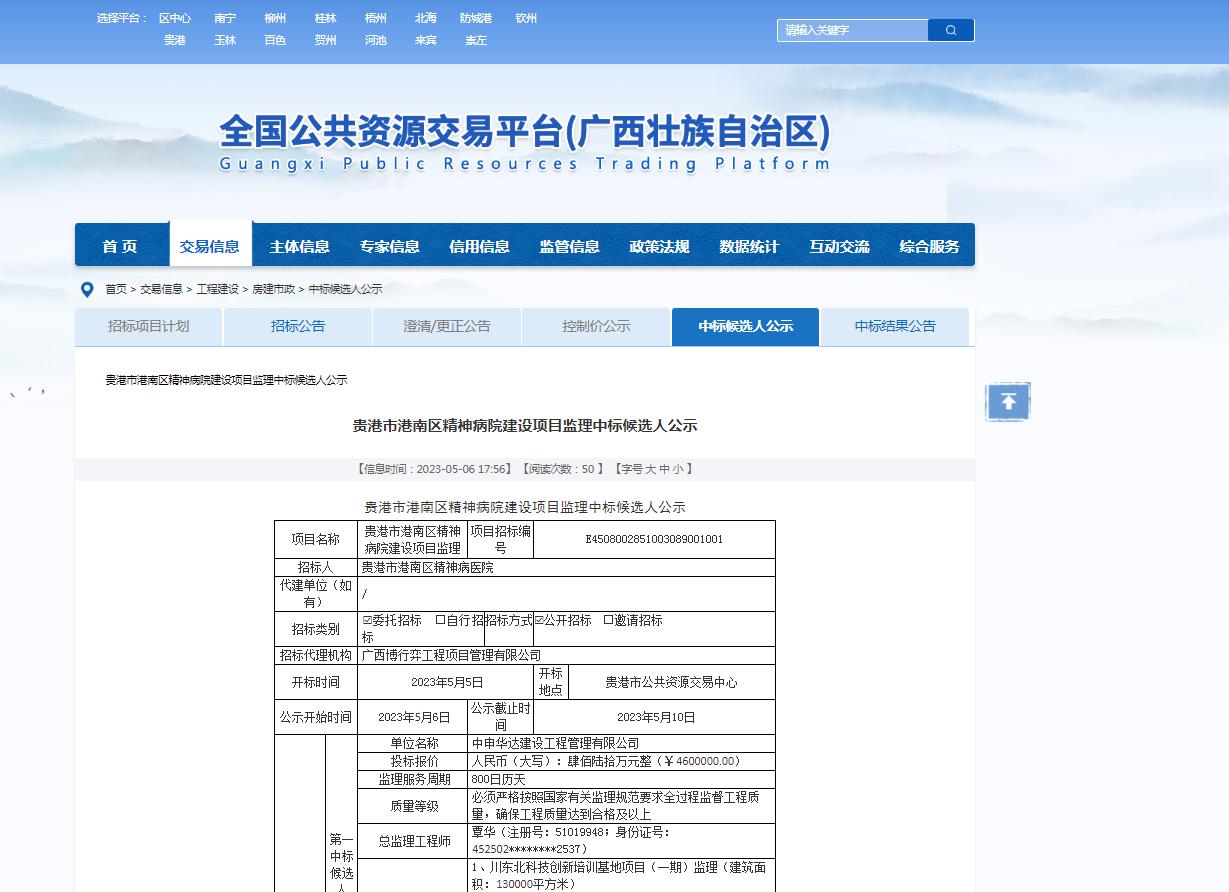
Task: Open the 主体信息 navigation menu
Action: pos(300,246)
